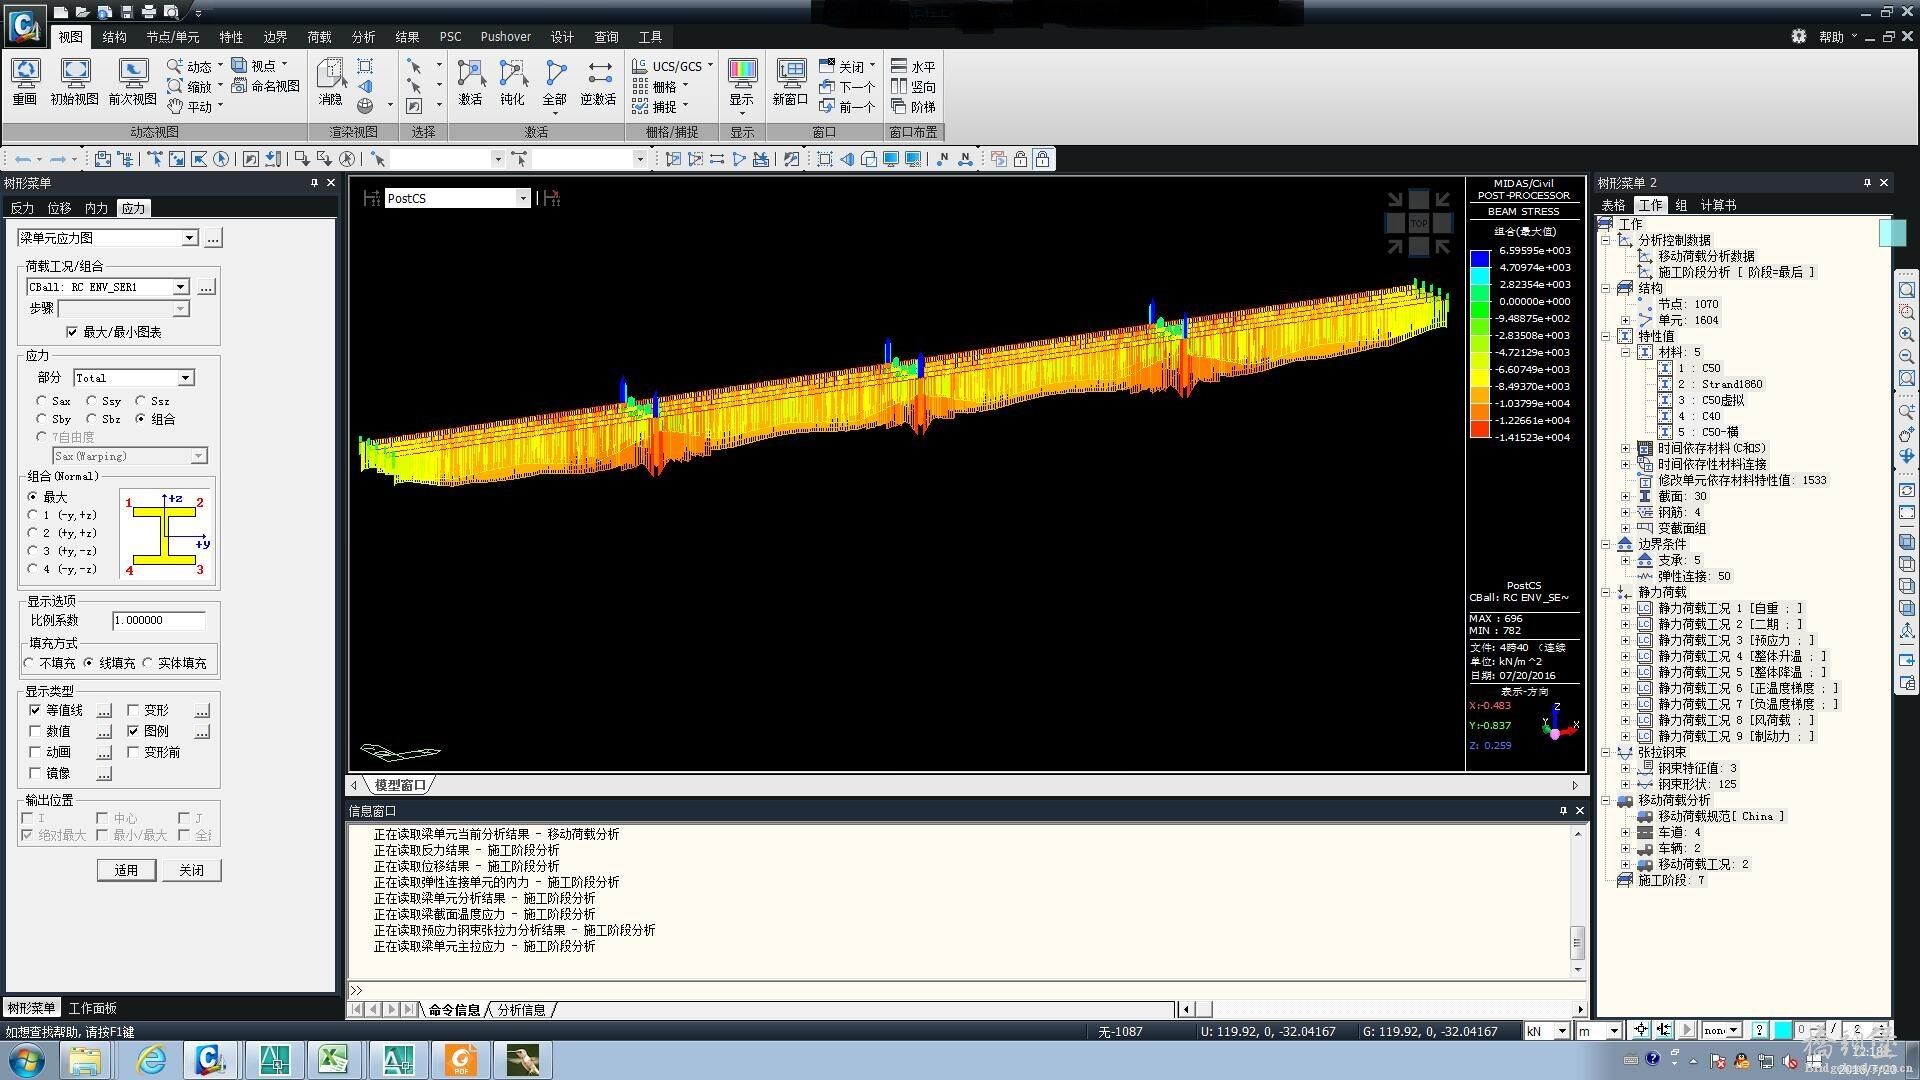The width and height of the screenshot is (1920, 1080).
Task: Click the 竖向 vertical window layout icon
Action: 913,86
